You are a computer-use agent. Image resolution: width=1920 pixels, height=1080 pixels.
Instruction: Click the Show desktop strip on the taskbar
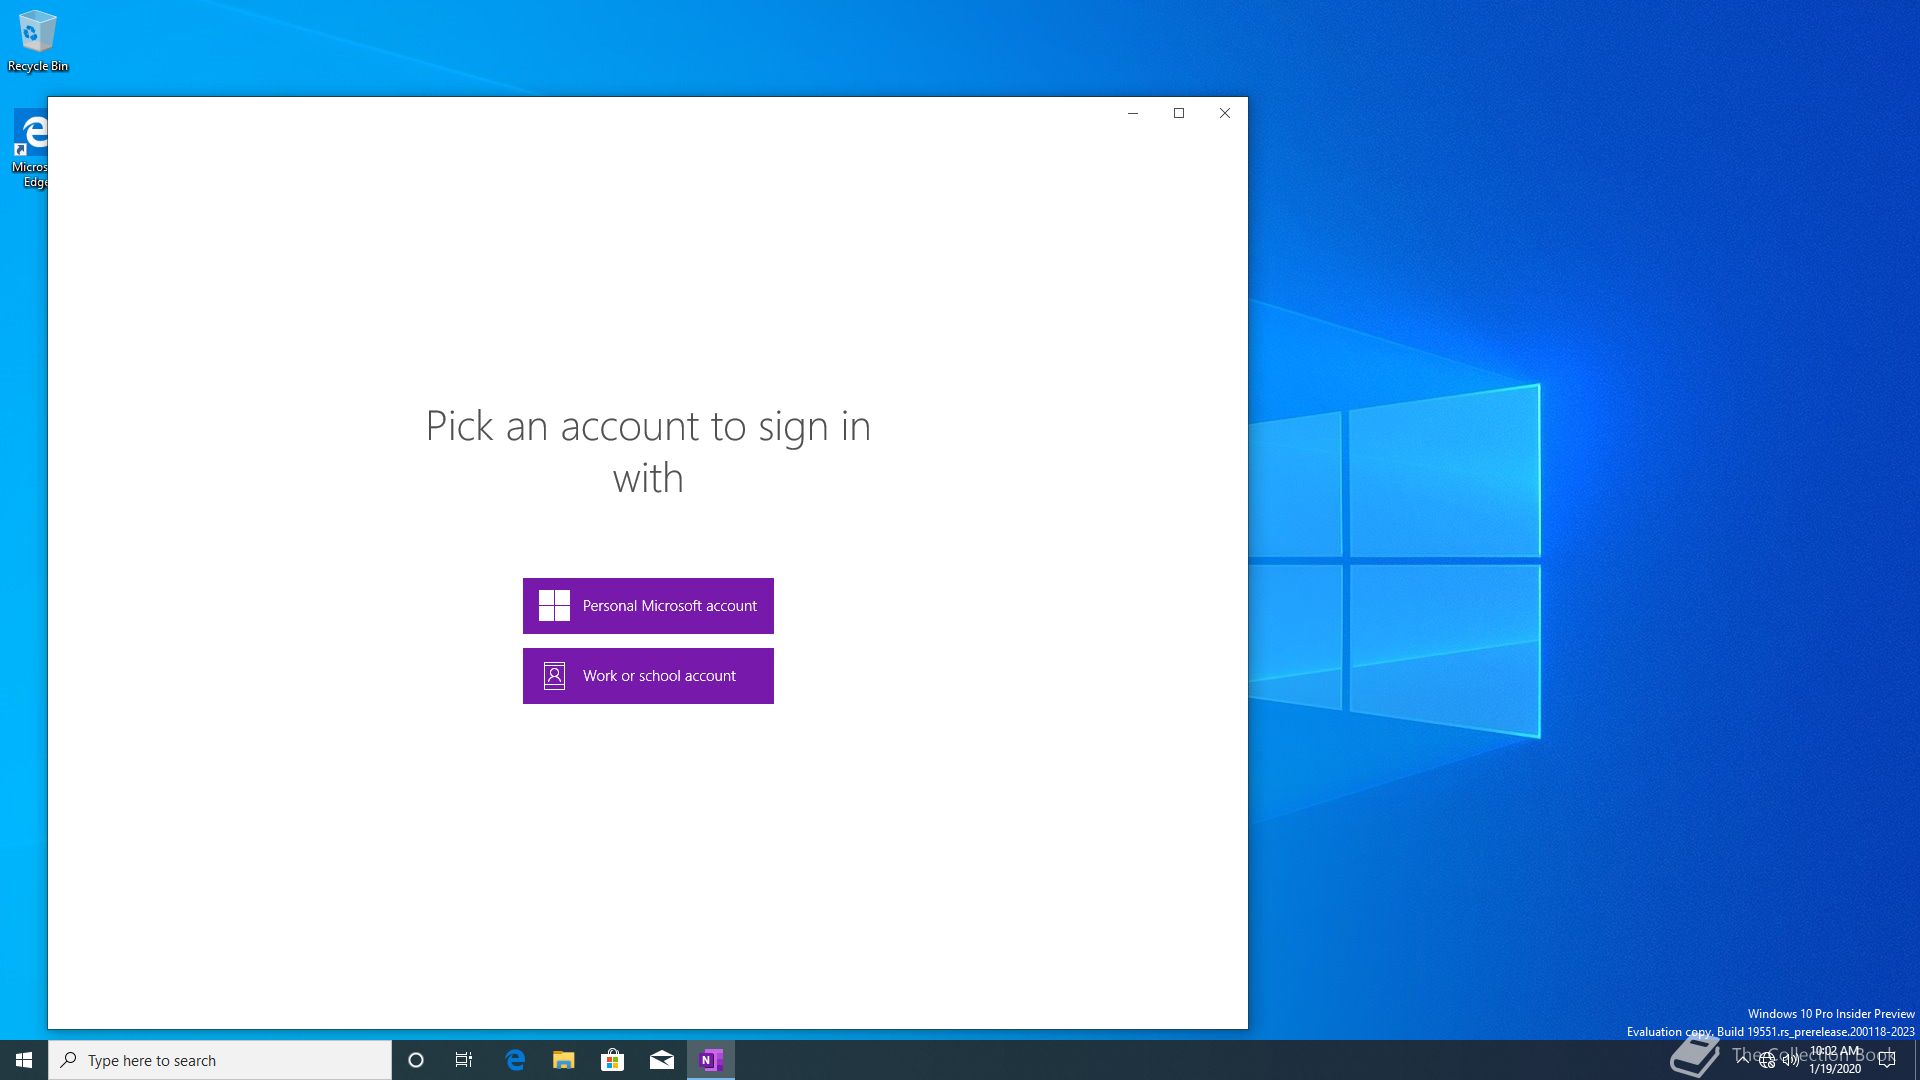[x=1916, y=1060]
